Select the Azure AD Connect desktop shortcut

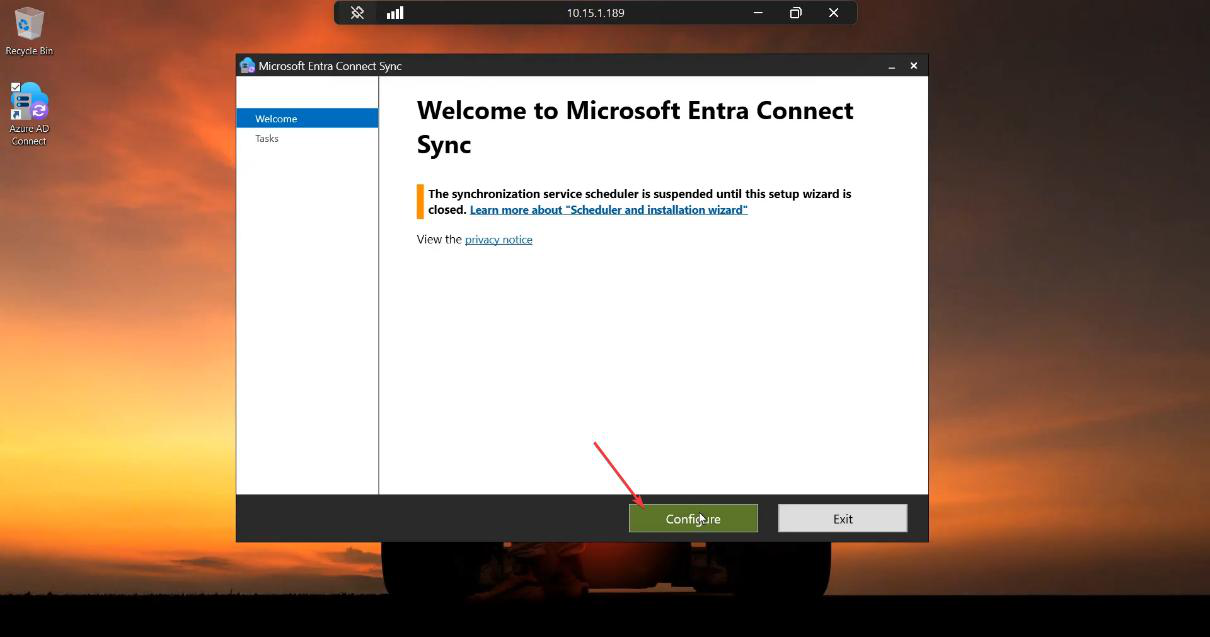[29, 114]
